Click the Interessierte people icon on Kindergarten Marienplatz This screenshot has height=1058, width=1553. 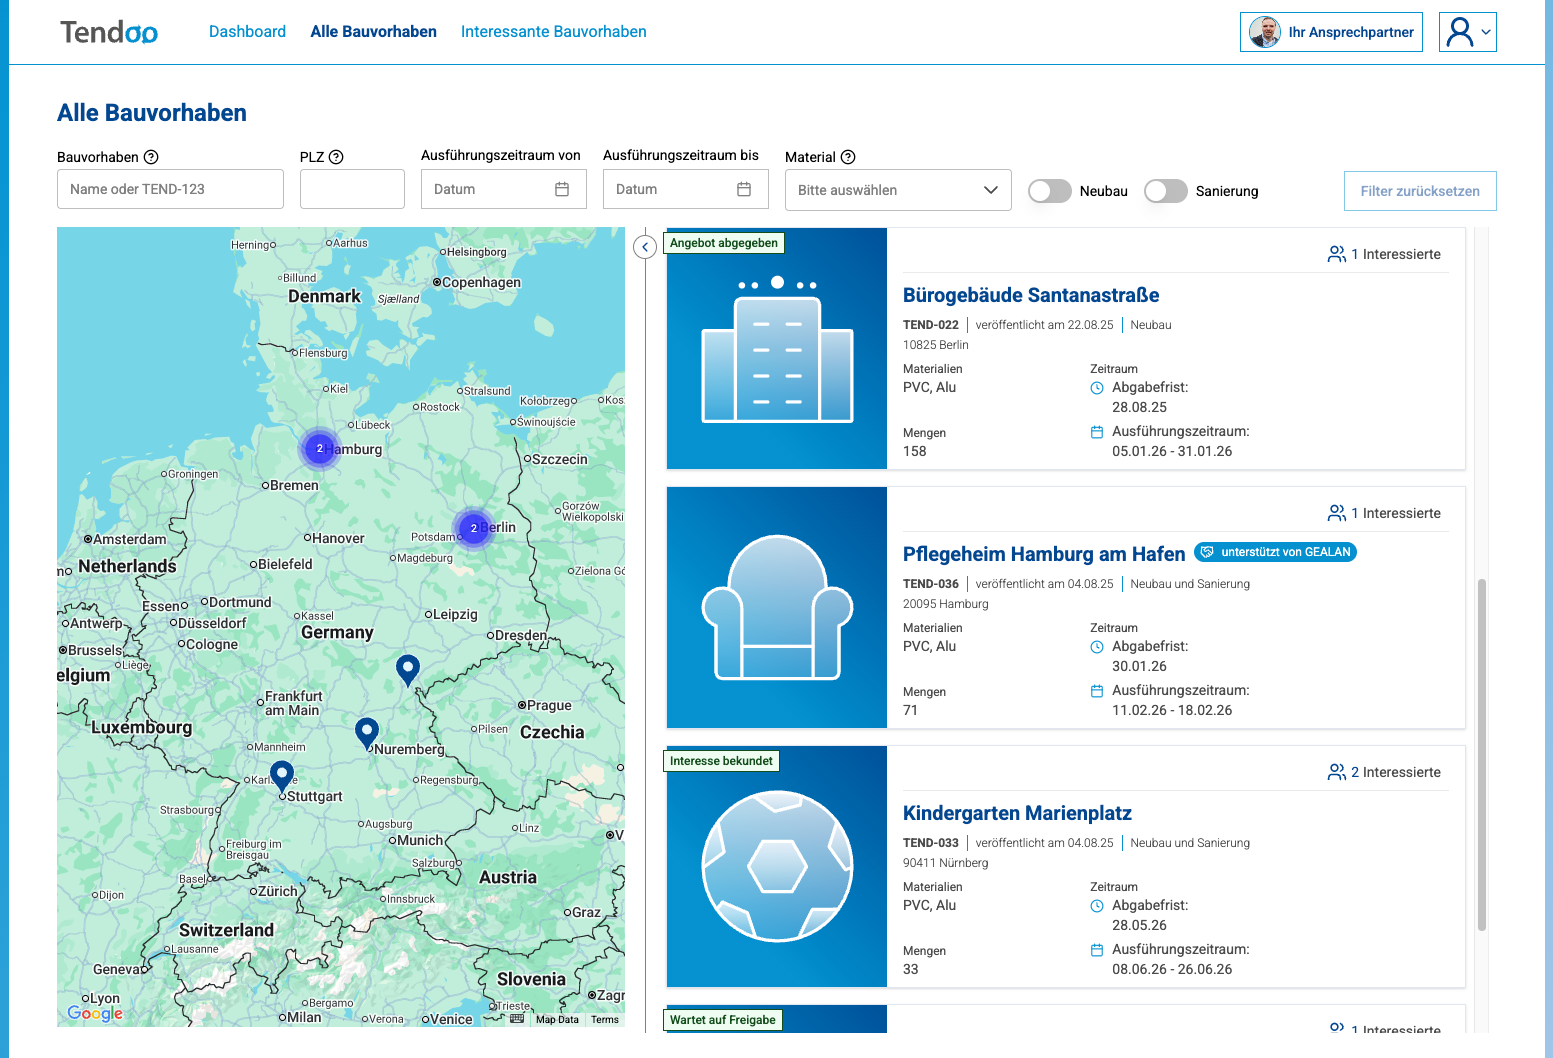(1337, 772)
